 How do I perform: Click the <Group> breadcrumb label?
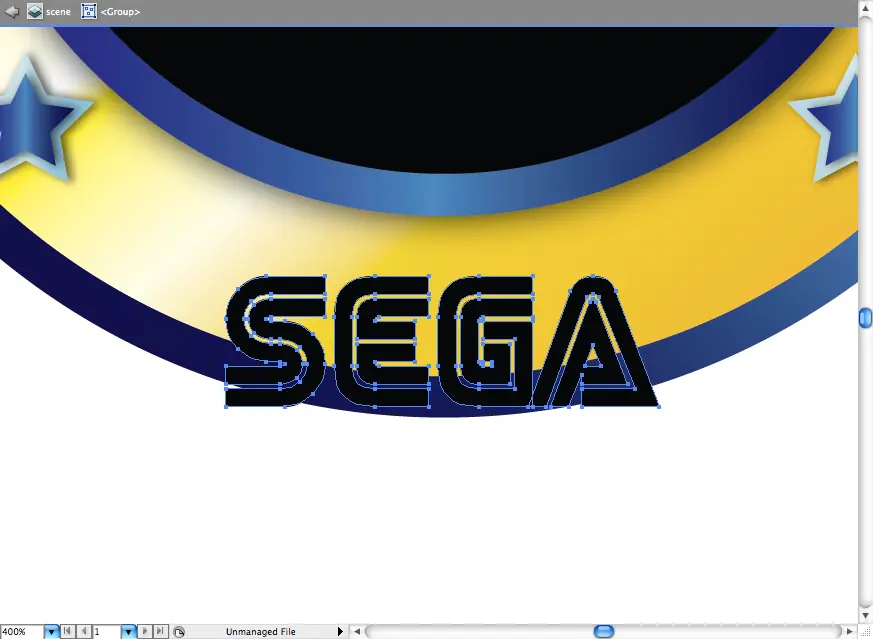pos(120,12)
